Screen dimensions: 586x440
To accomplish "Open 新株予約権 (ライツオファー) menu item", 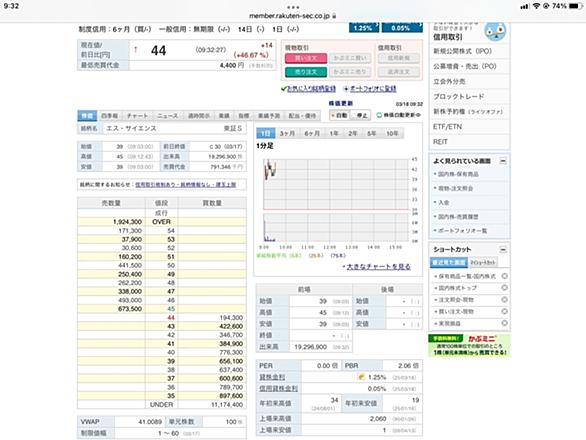I will (468, 112).
